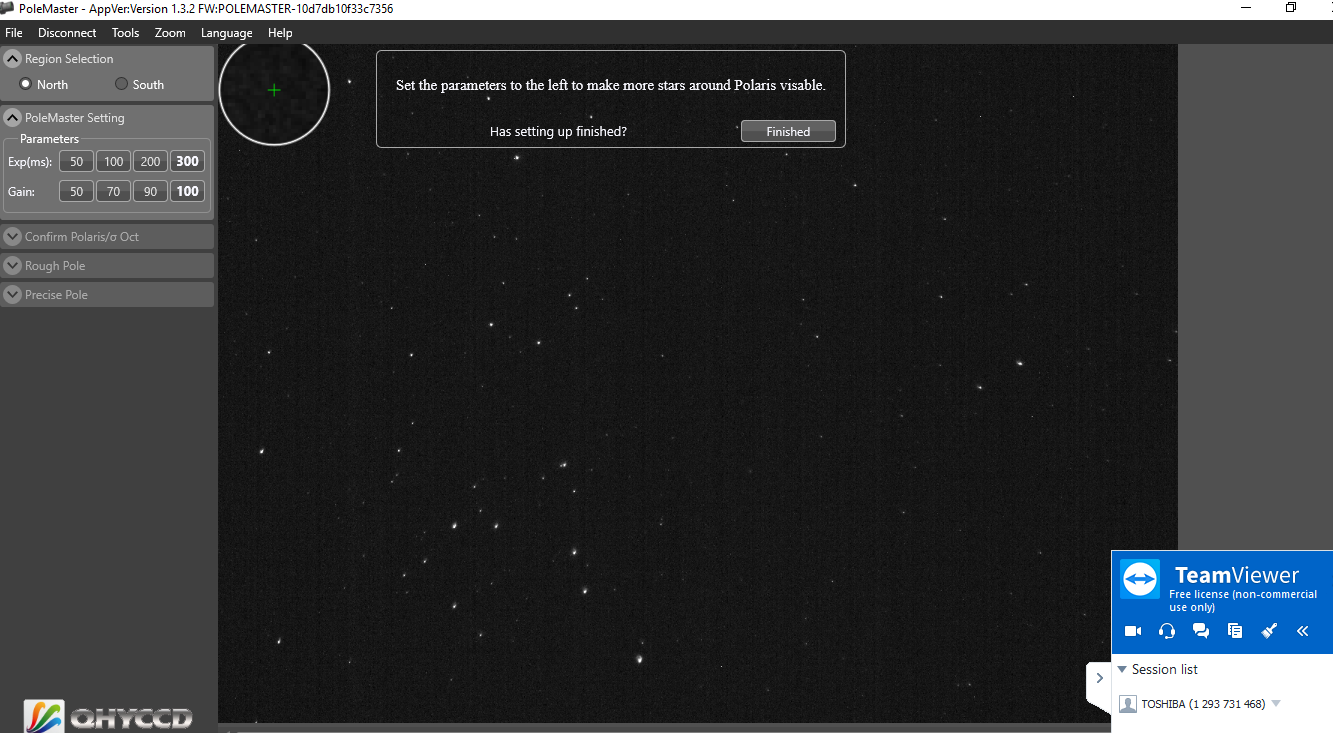Viewport: 1333px width, 733px height.
Task: Open the TOSHIBA session dropdown arrow
Action: pos(1276,704)
